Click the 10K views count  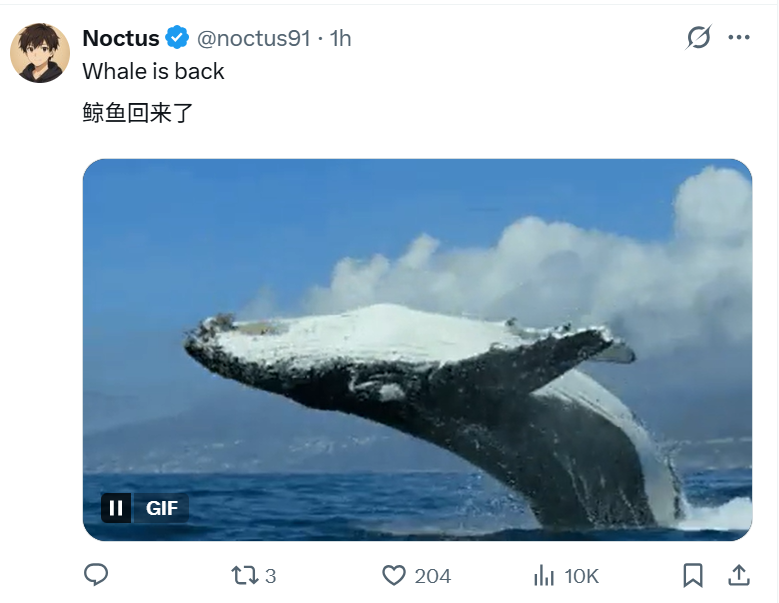[x=581, y=576]
